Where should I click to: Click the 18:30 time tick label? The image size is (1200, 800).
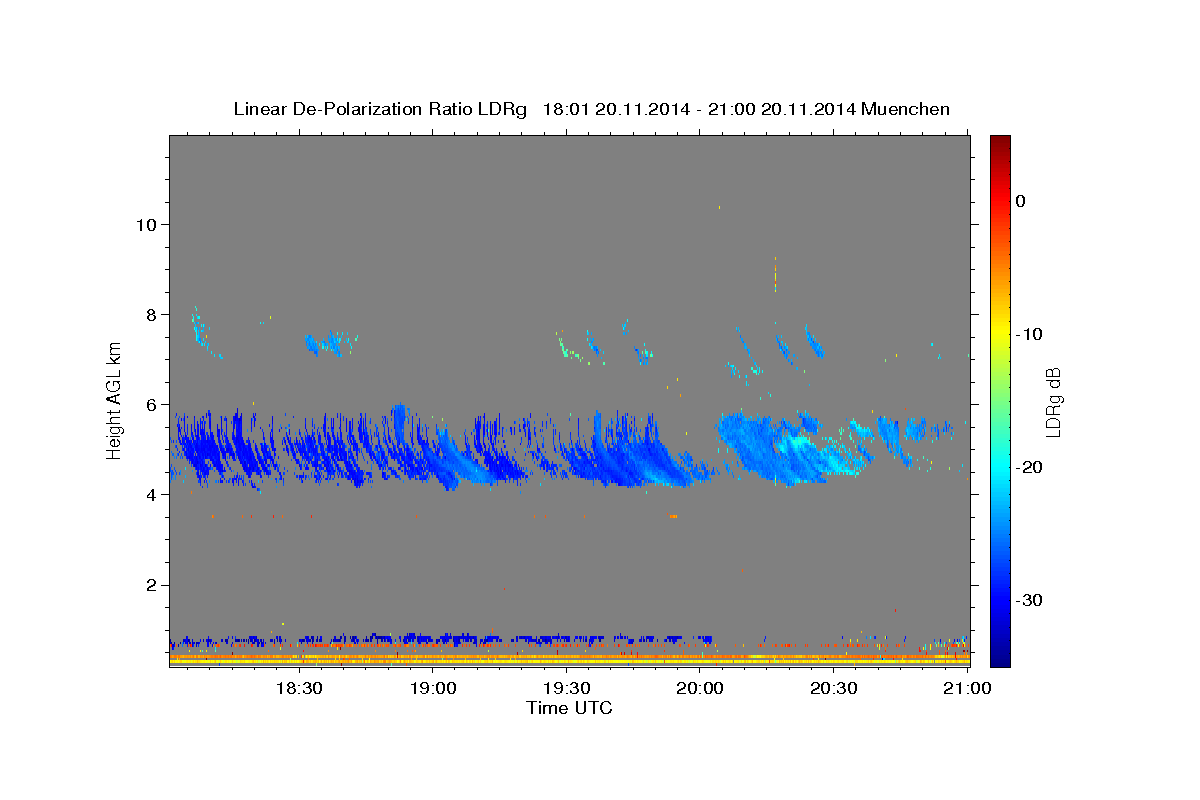click(299, 688)
